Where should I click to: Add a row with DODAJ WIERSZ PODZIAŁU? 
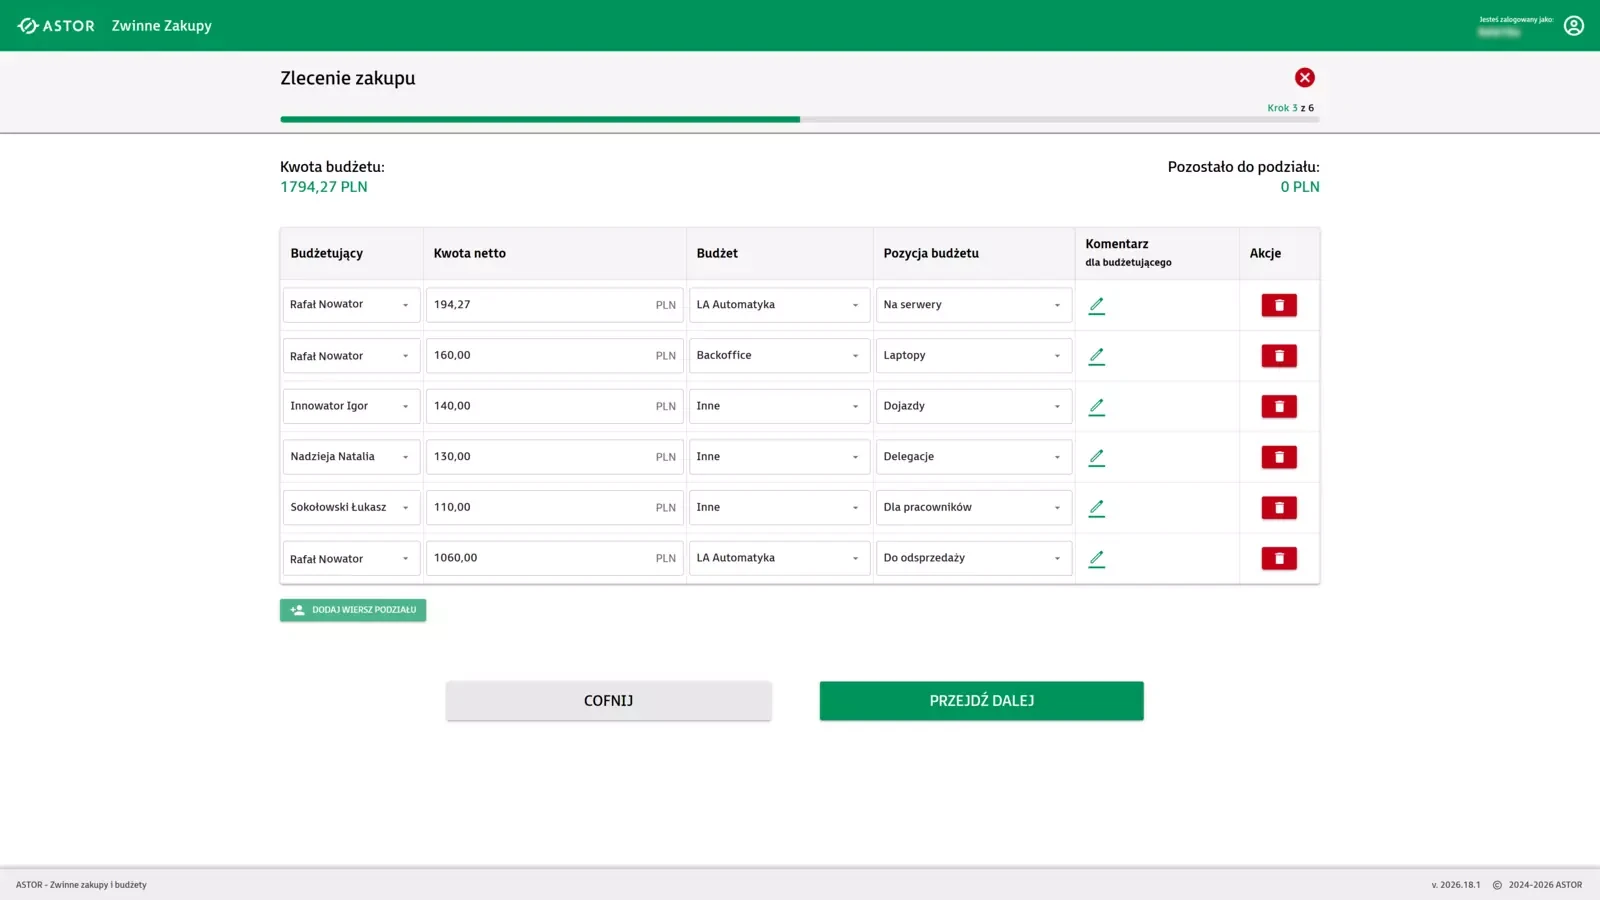tap(353, 610)
